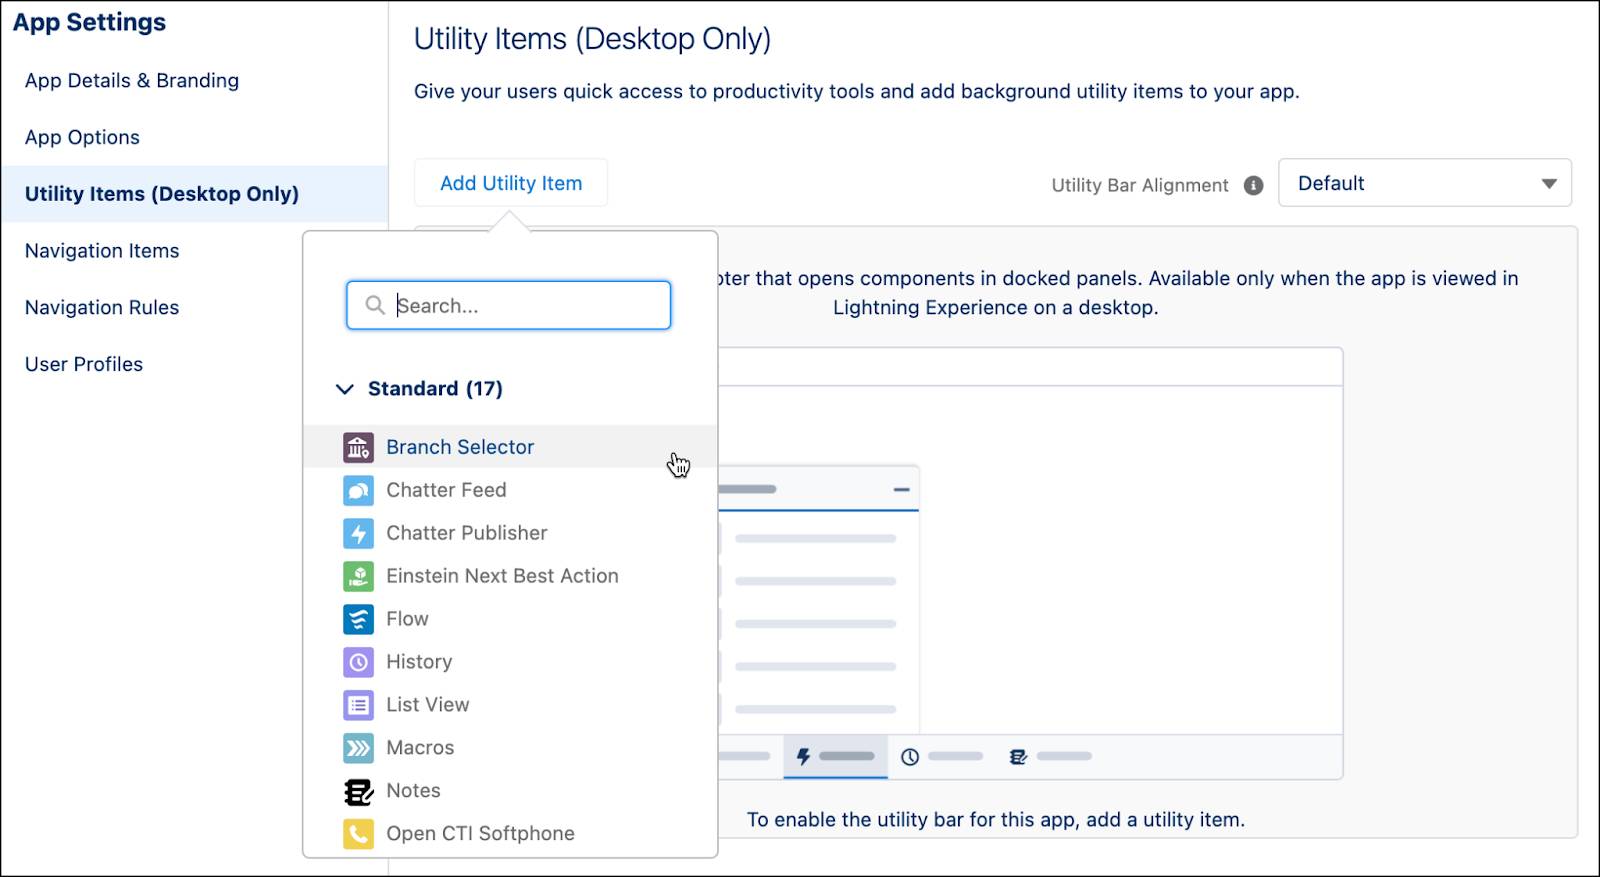Click the Branch Selector icon

click(x=358, y=447)
